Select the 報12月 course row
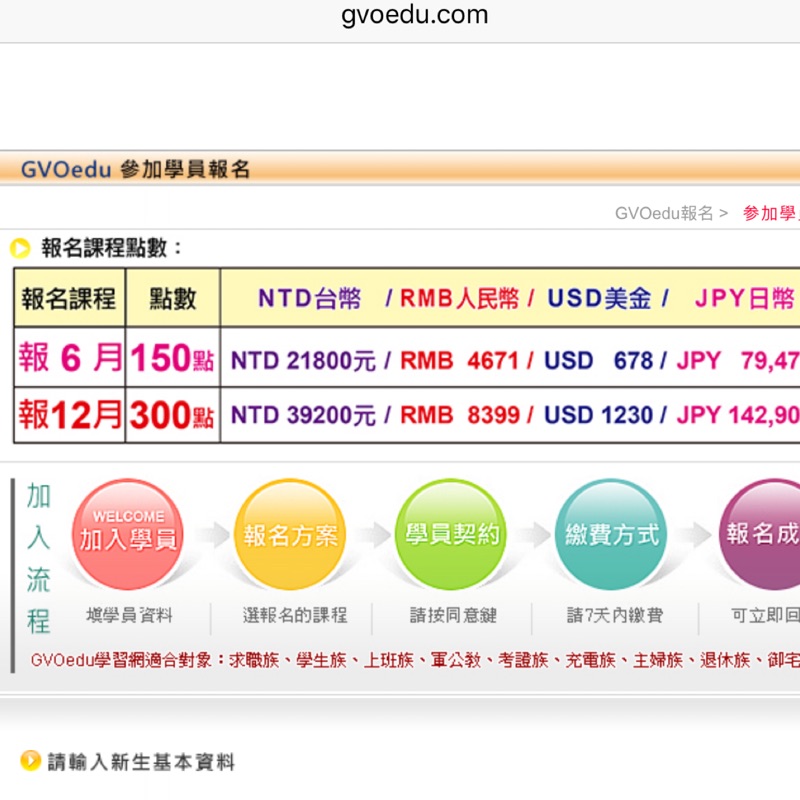Viewport: 800px width, 800px height. tap(69, 415)
